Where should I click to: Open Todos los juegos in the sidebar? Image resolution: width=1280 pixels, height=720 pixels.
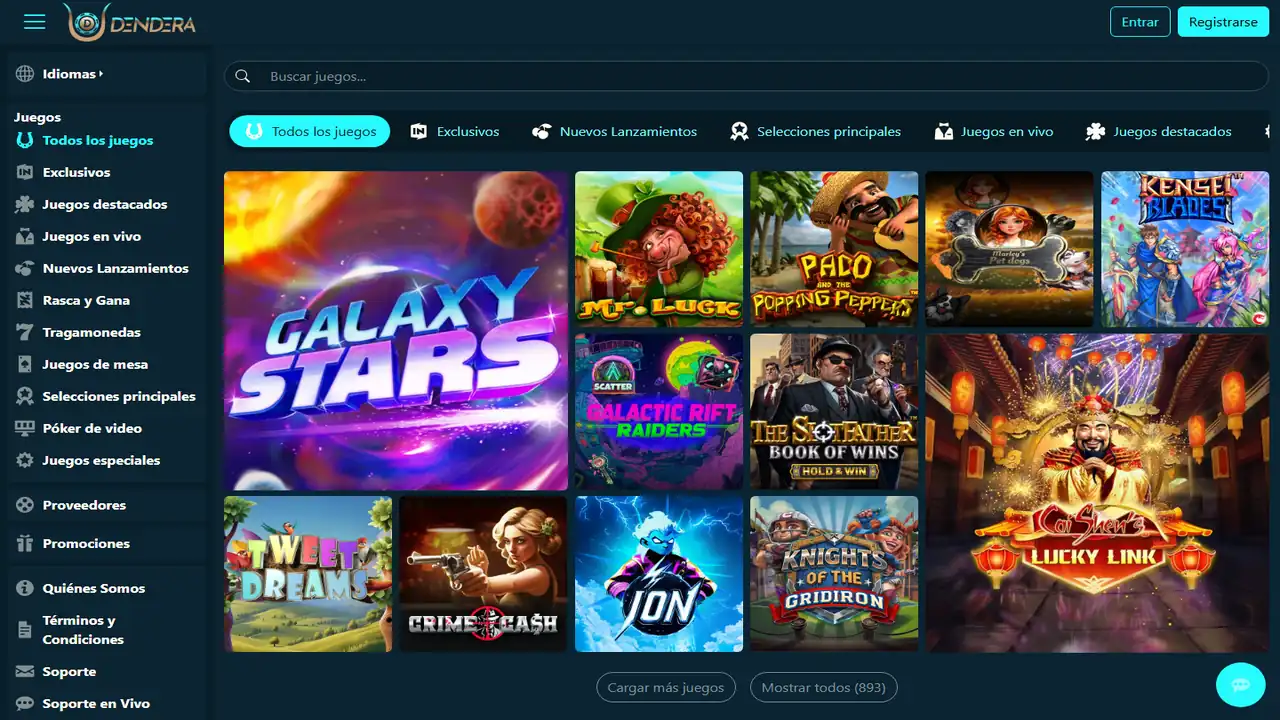click(x=98, y=141)
